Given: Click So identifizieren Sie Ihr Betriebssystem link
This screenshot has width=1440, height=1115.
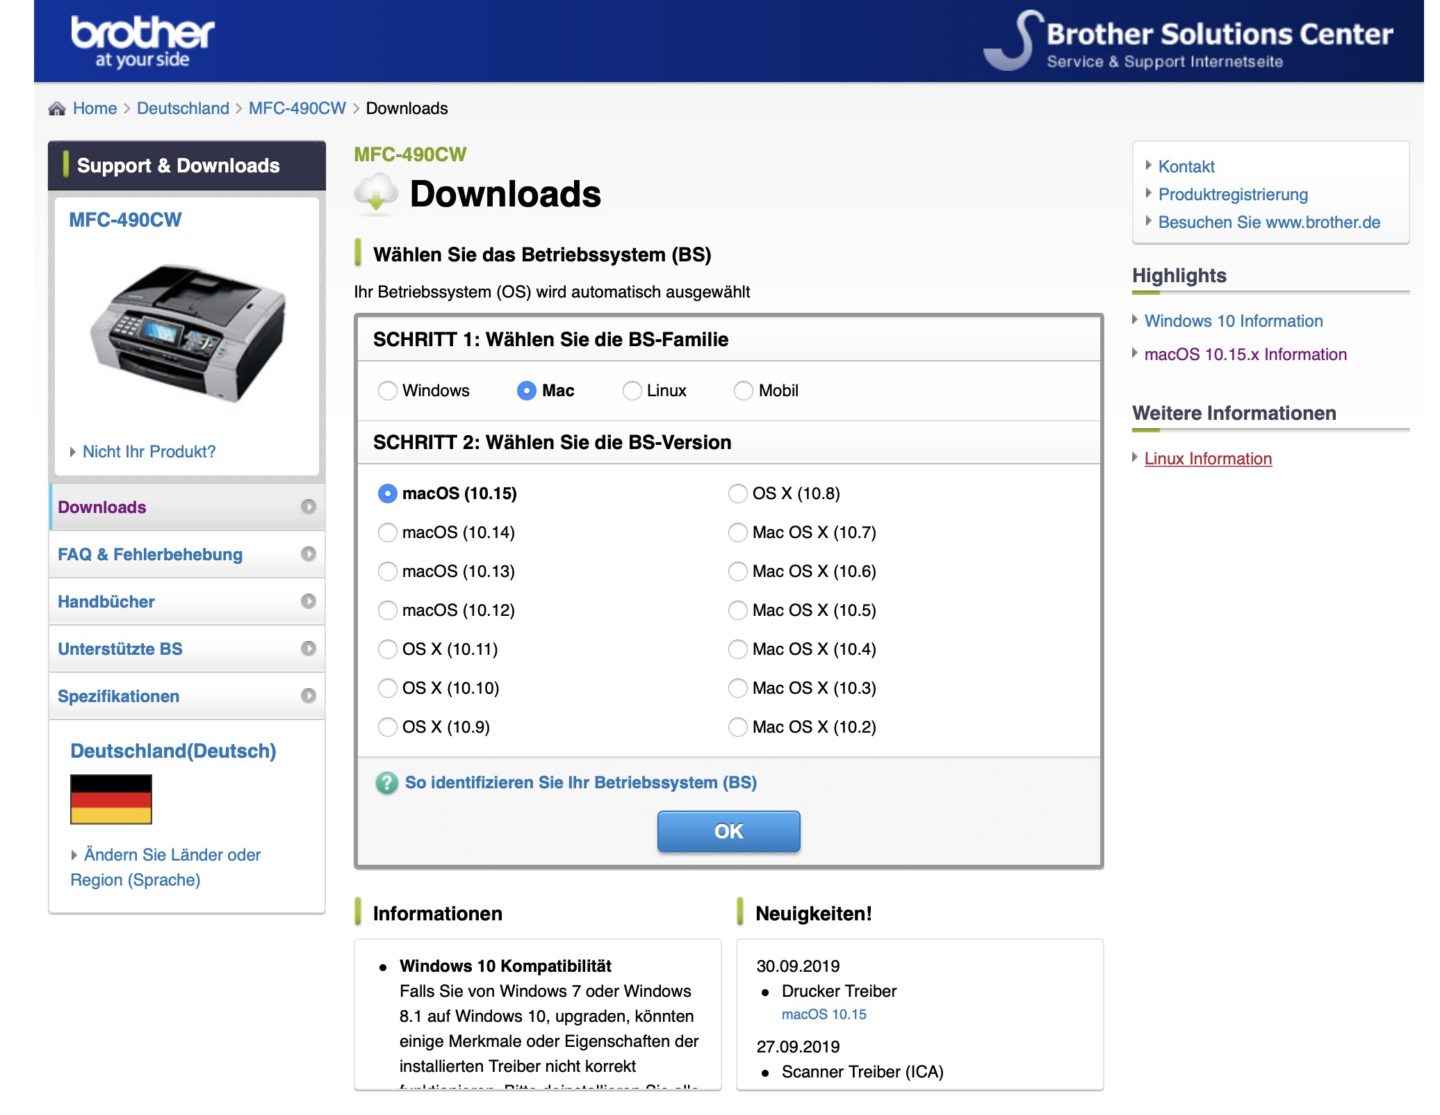Looking at the screenshot, I should [x=581, y=783].
